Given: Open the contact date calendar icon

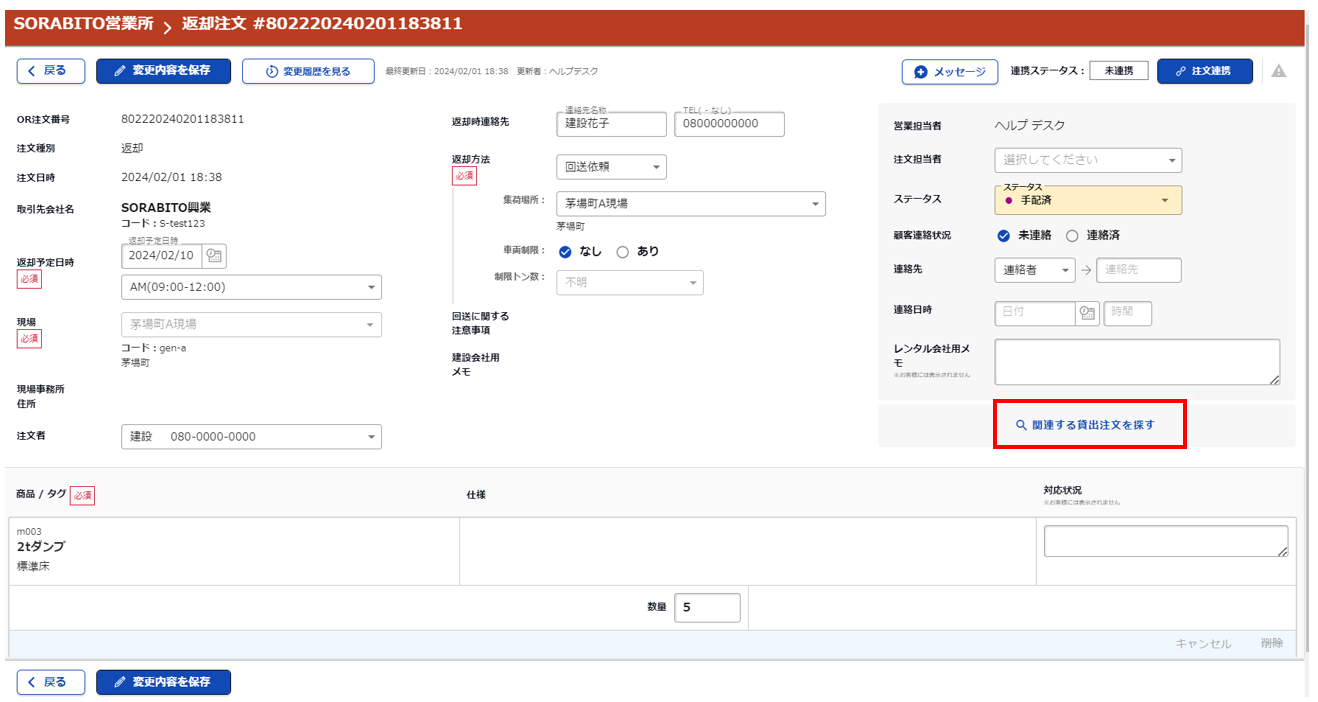Looking at the screenshot, I should coord(1087,313).
